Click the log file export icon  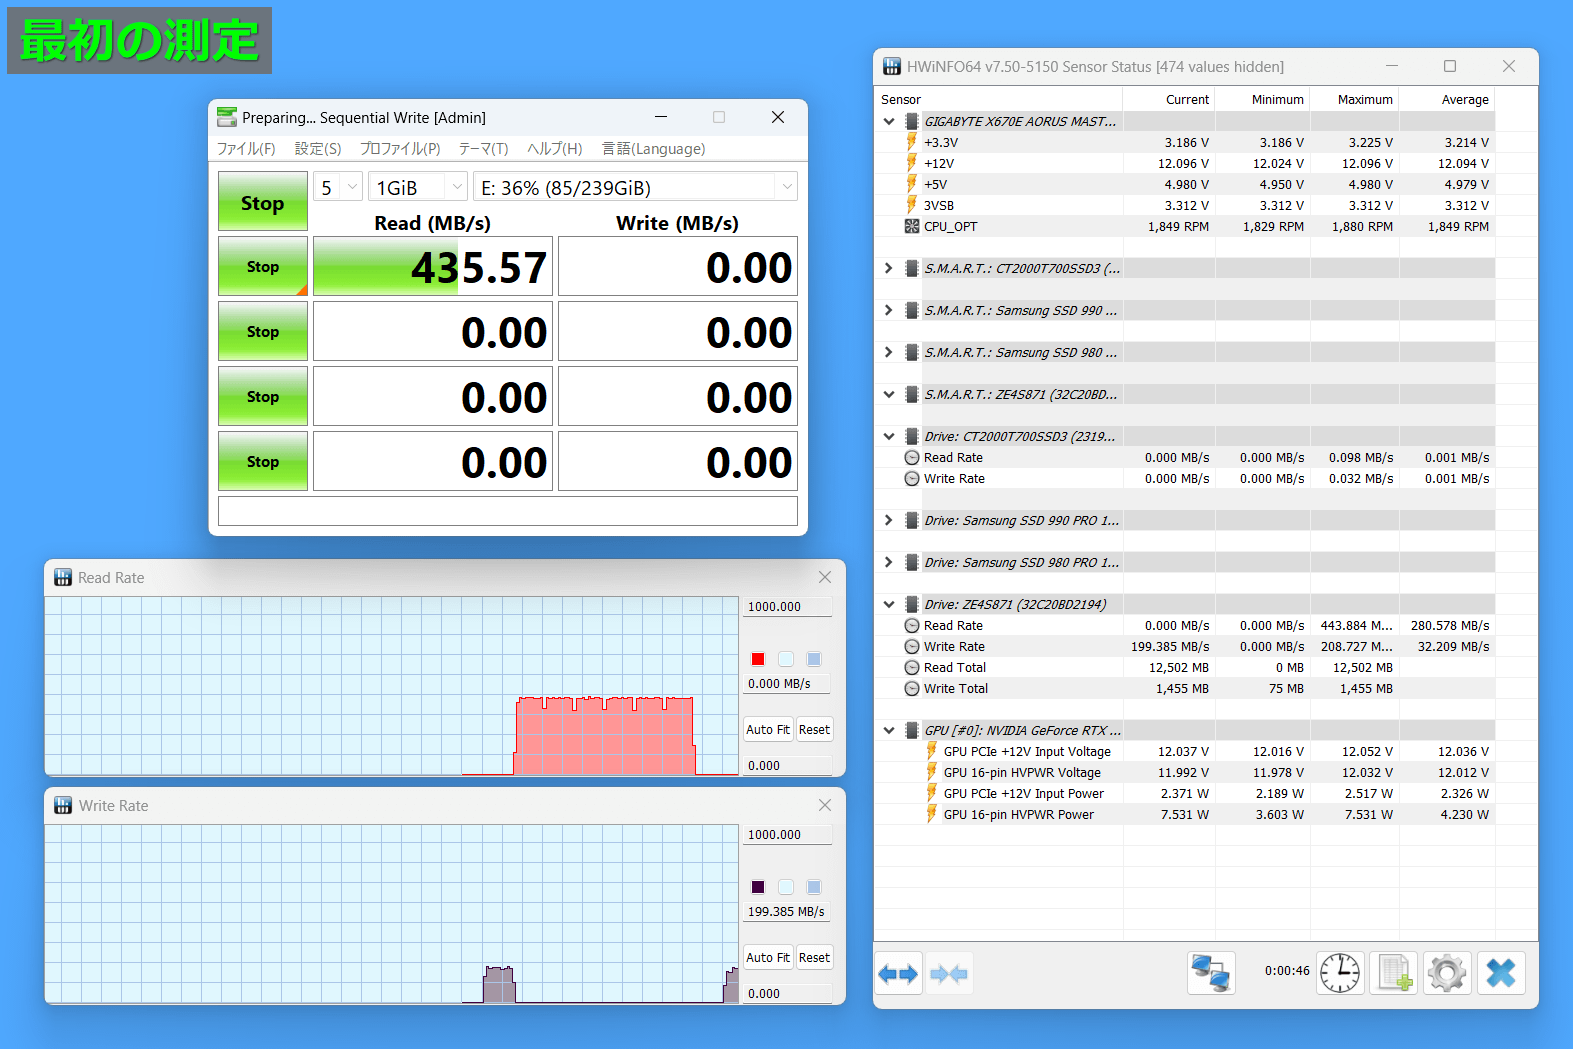tap(1393, 973)
